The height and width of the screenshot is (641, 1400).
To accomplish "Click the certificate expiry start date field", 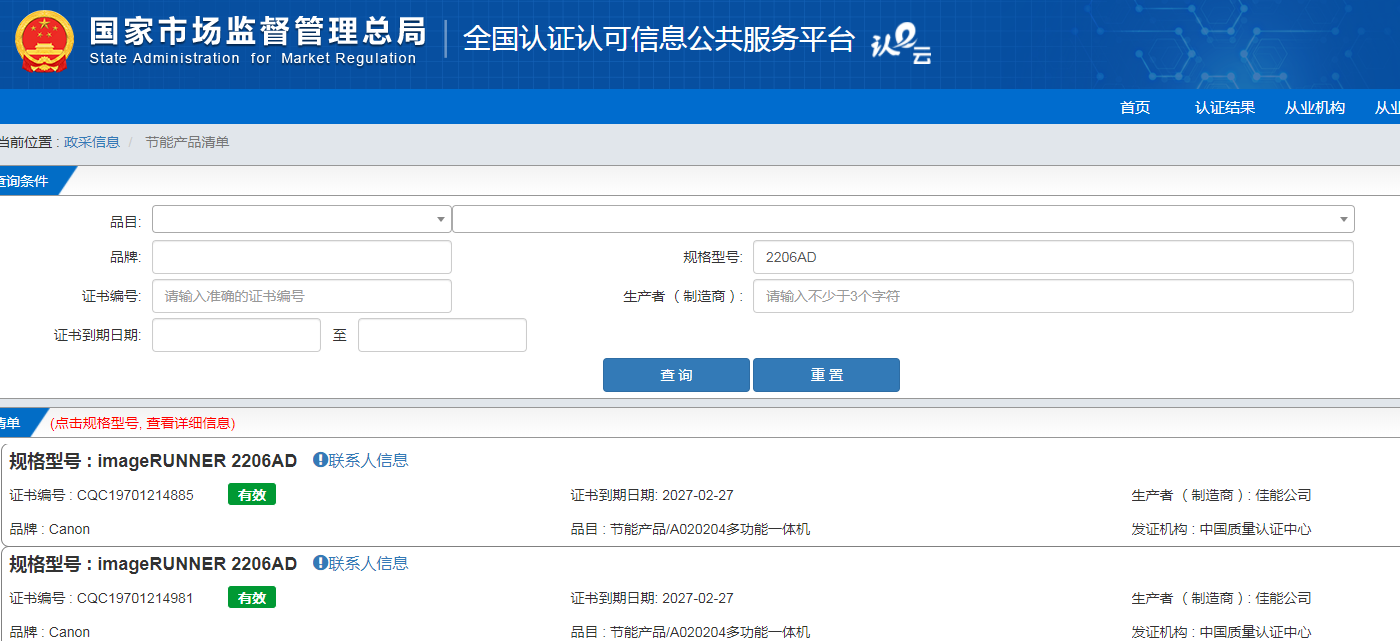I will click(236, 335).
